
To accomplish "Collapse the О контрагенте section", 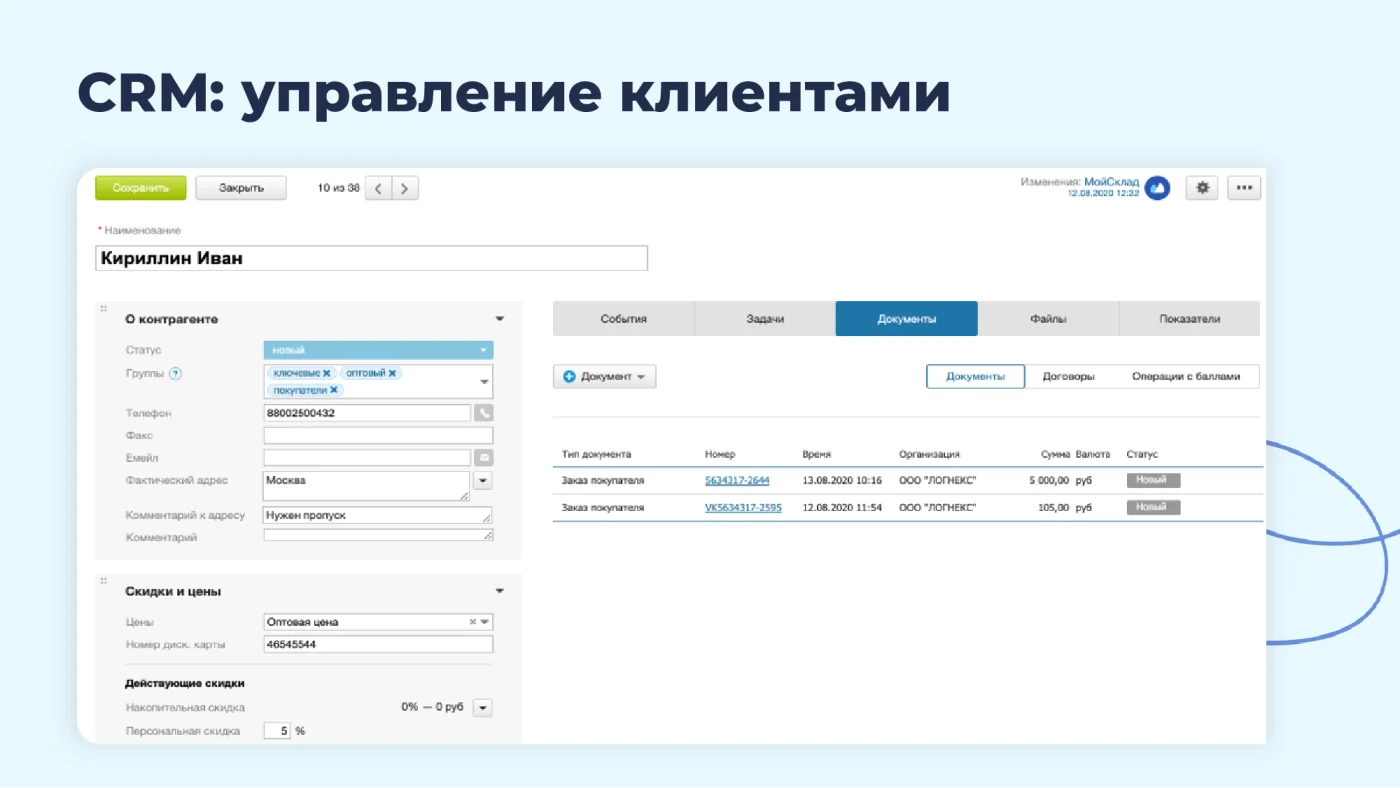I will [500, 319].
